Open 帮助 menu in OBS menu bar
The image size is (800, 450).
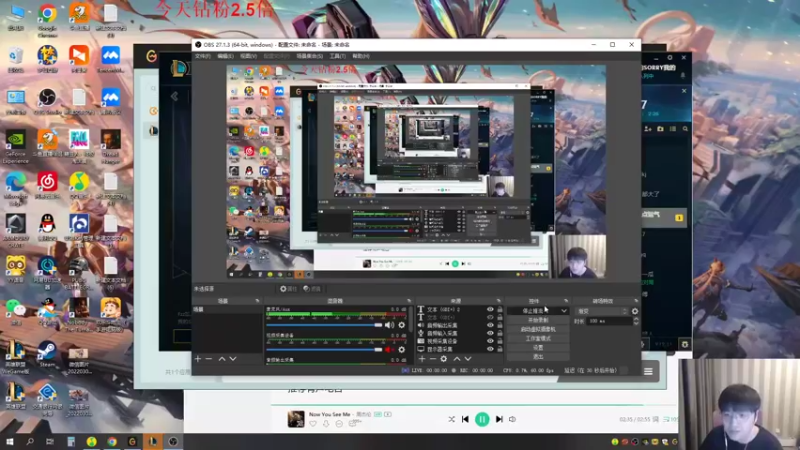[361, 56]
